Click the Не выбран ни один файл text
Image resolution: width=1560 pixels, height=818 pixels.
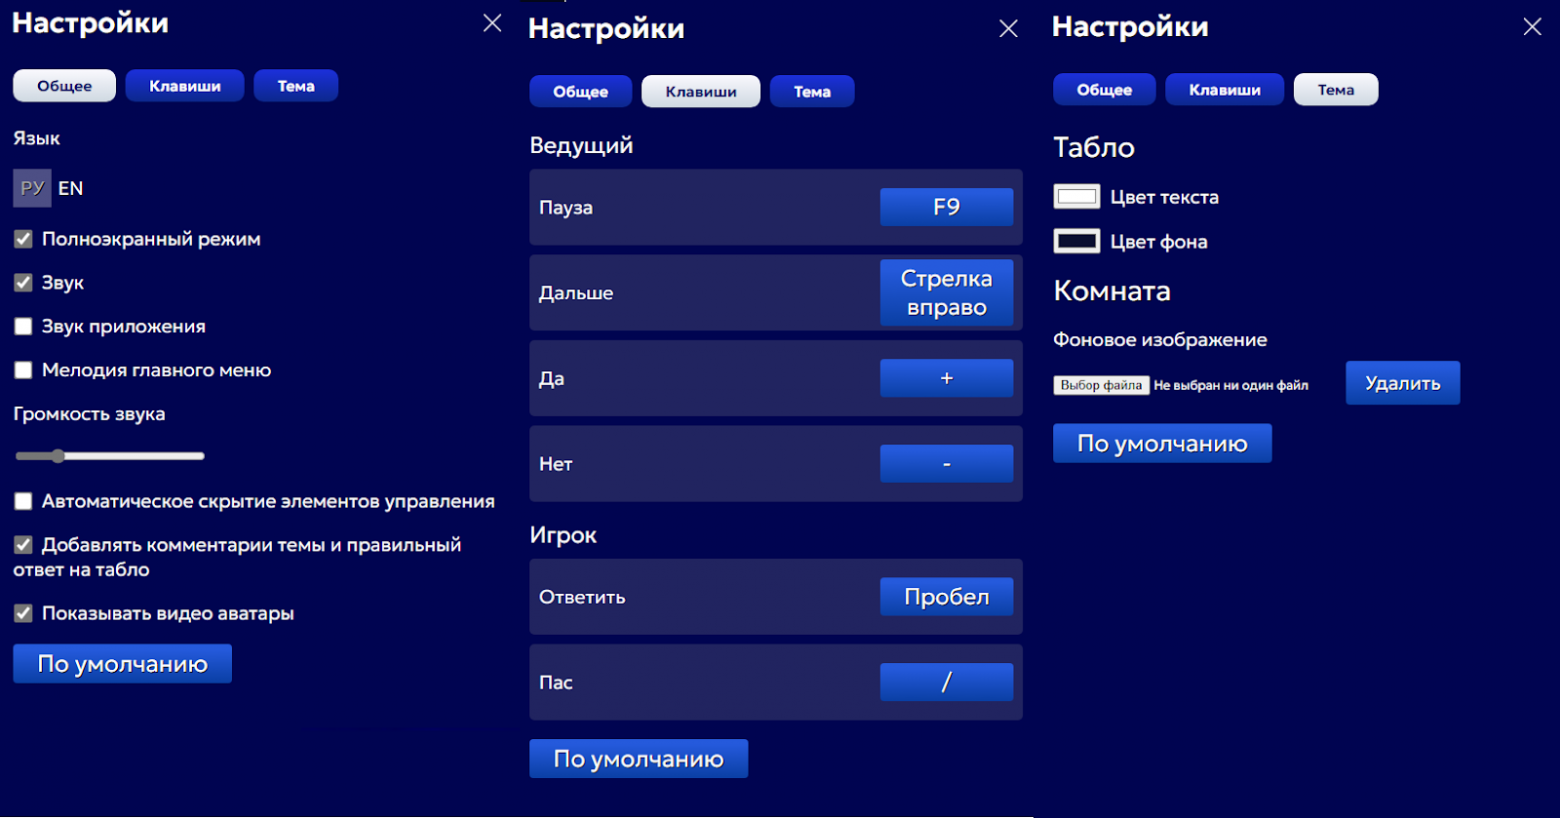click(1231, 385)
